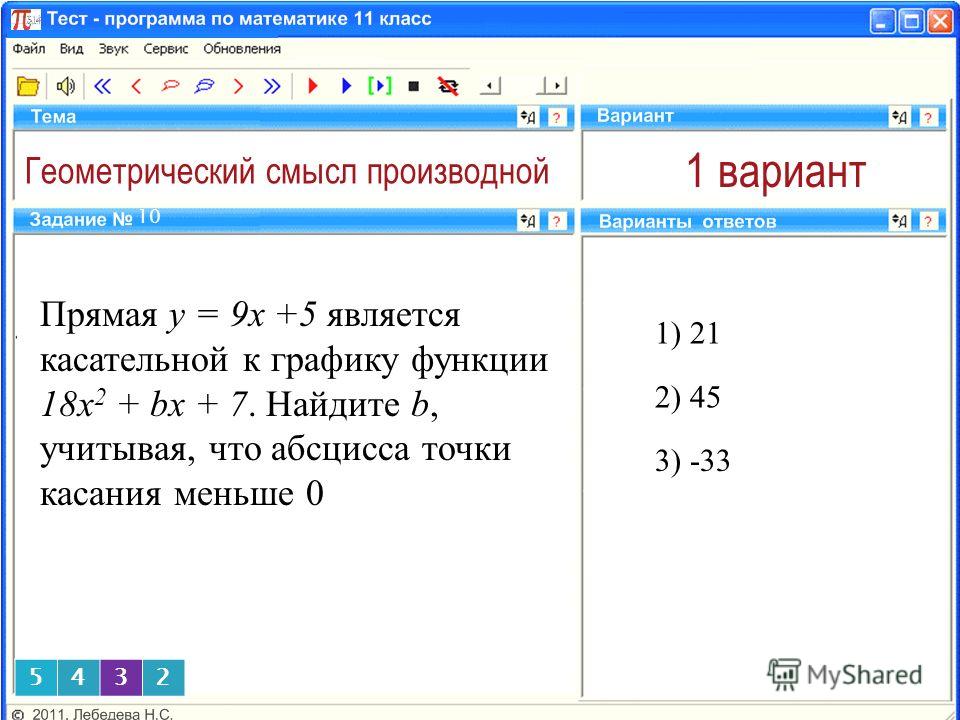Click the pi application icon in title bar
This screenshot has width=960, height=720.
[x=26, y=20]
